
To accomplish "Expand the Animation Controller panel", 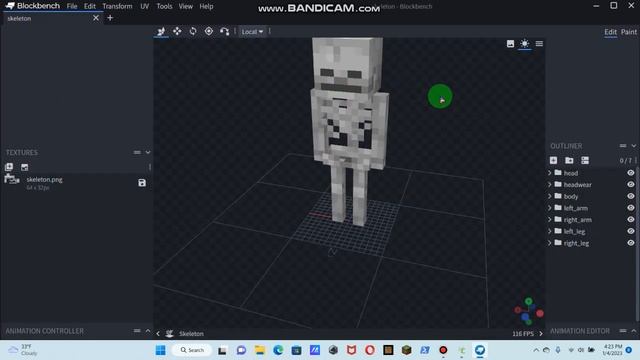I will tap(148, 331).
